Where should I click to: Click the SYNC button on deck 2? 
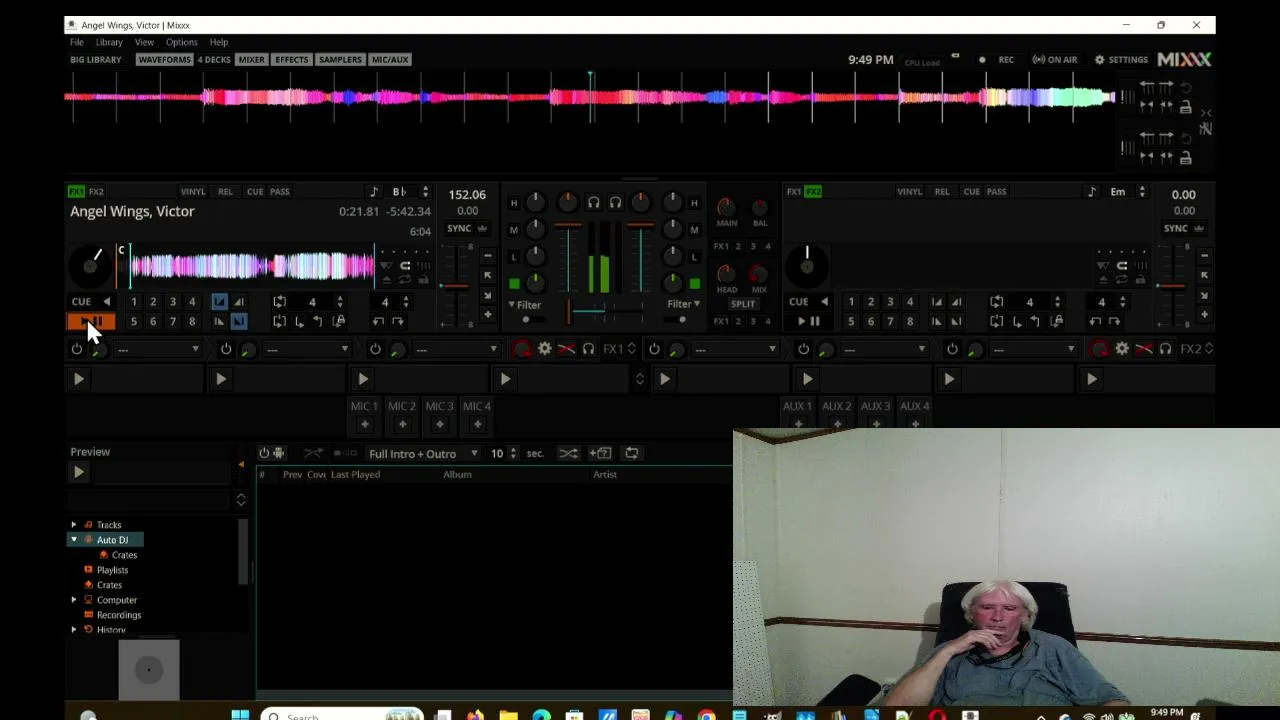point(1176,228)
